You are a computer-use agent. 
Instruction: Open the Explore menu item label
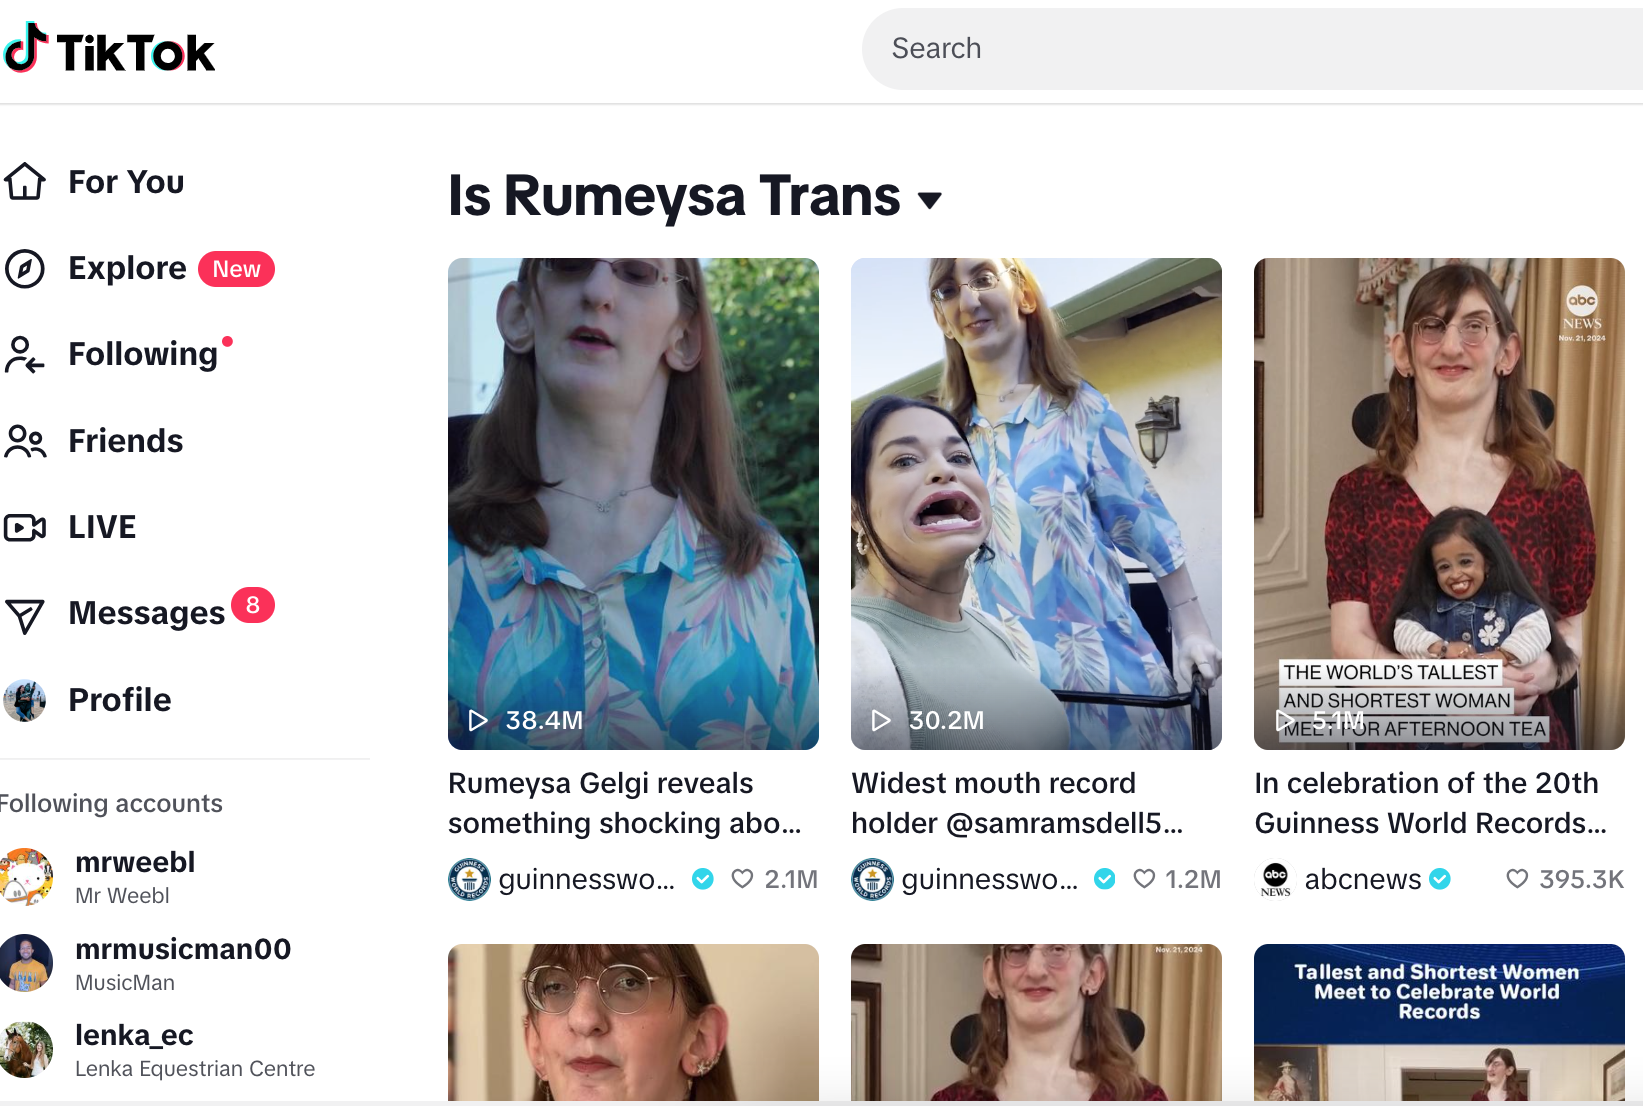127,268
